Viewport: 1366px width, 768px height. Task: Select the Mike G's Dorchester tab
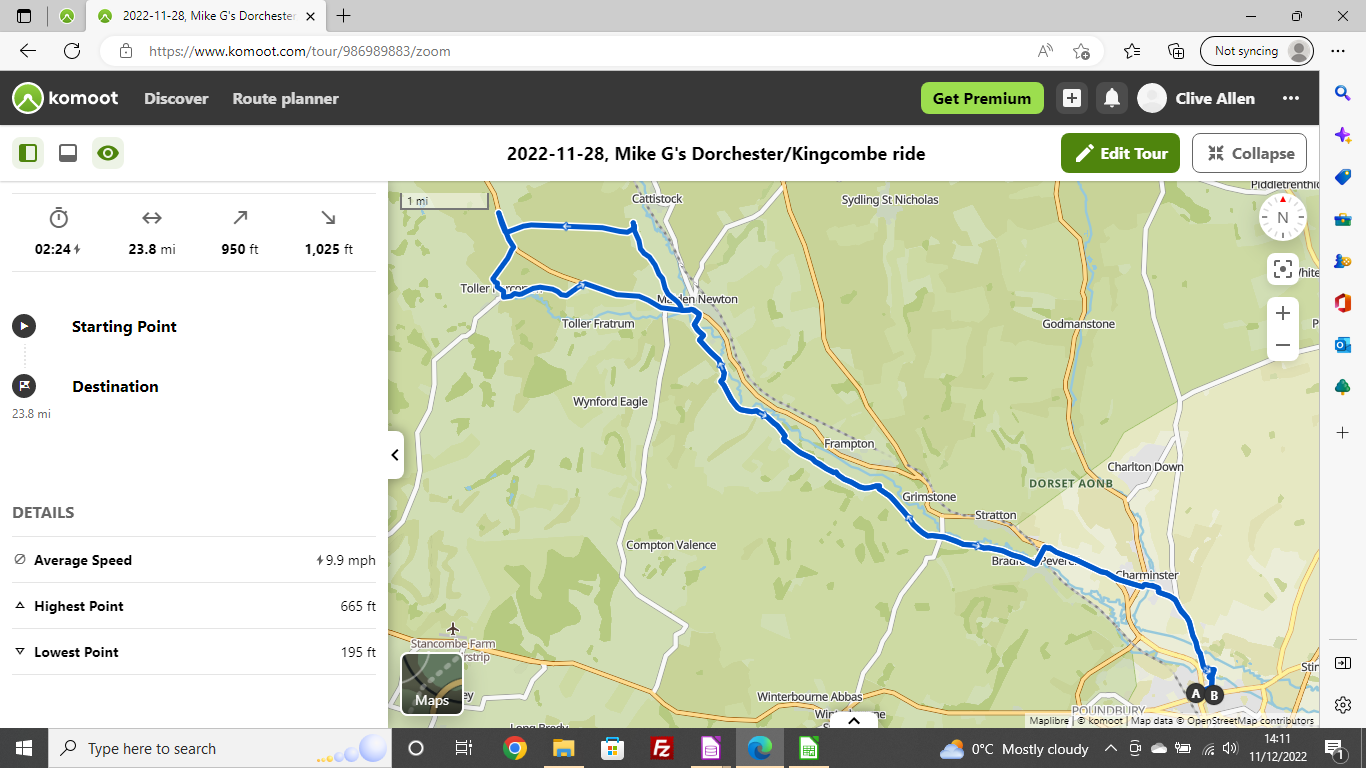[207, 16]
